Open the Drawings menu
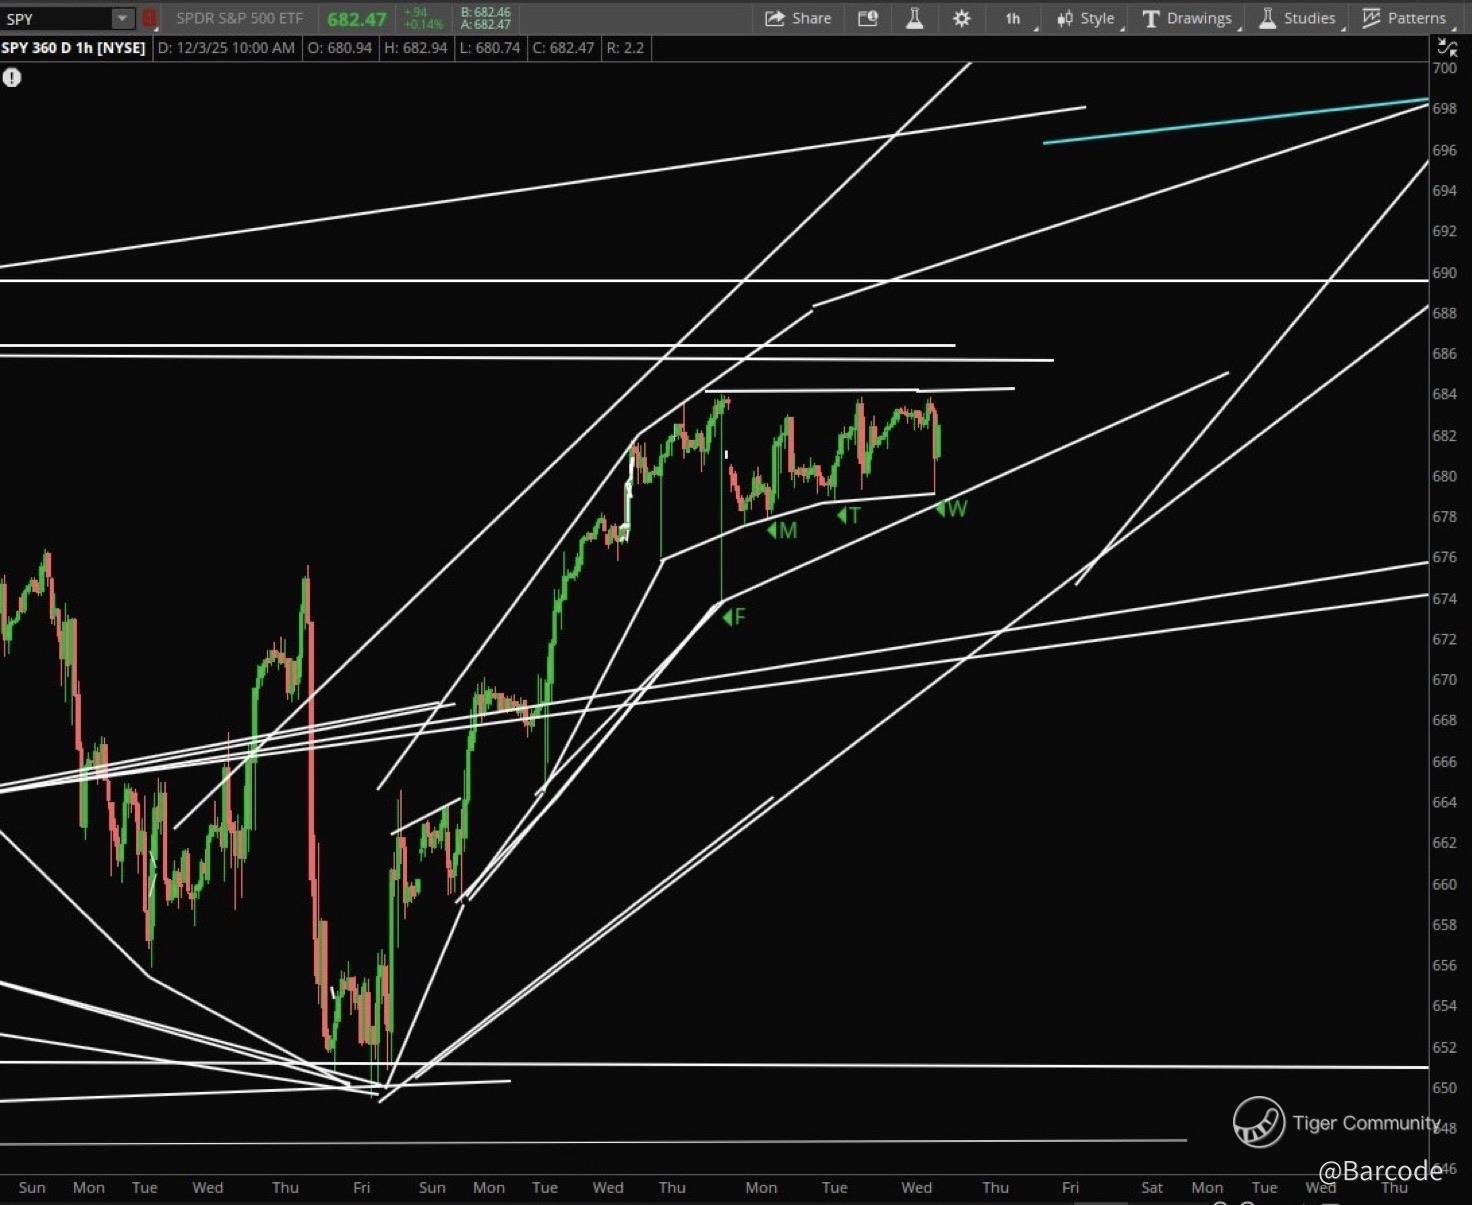The width and height of the screenshot is (1472, 1205). point(1188,18)
